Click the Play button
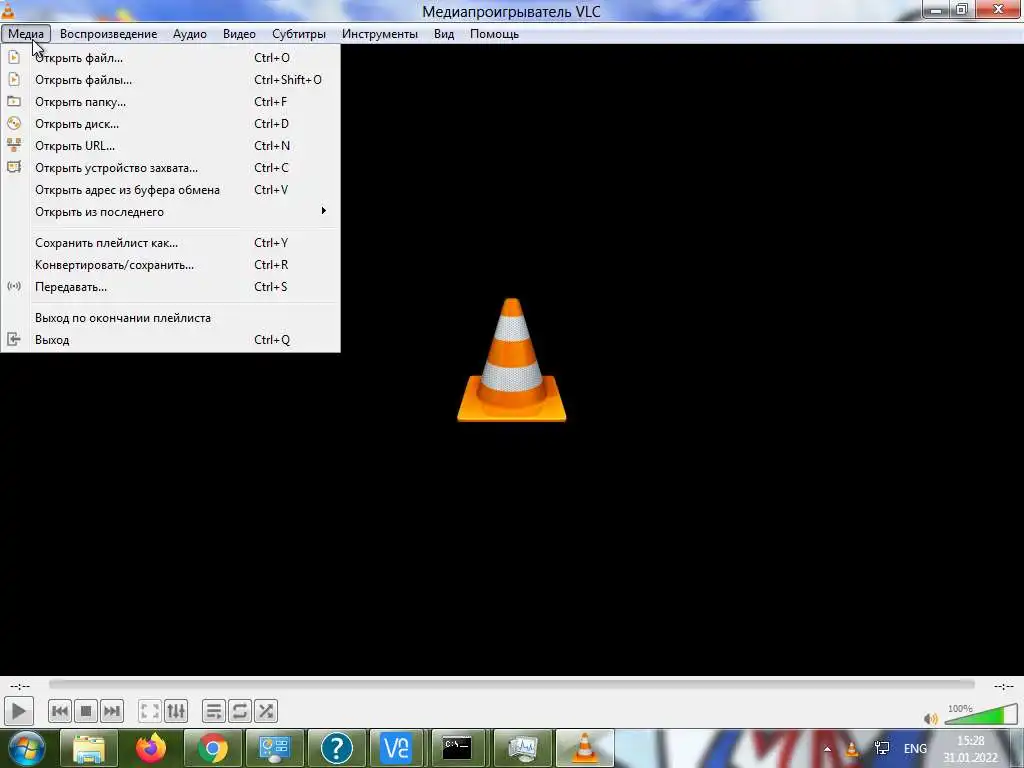This screenshot has width=1024, height=768. pyautogui.click(x=18, y=711)
